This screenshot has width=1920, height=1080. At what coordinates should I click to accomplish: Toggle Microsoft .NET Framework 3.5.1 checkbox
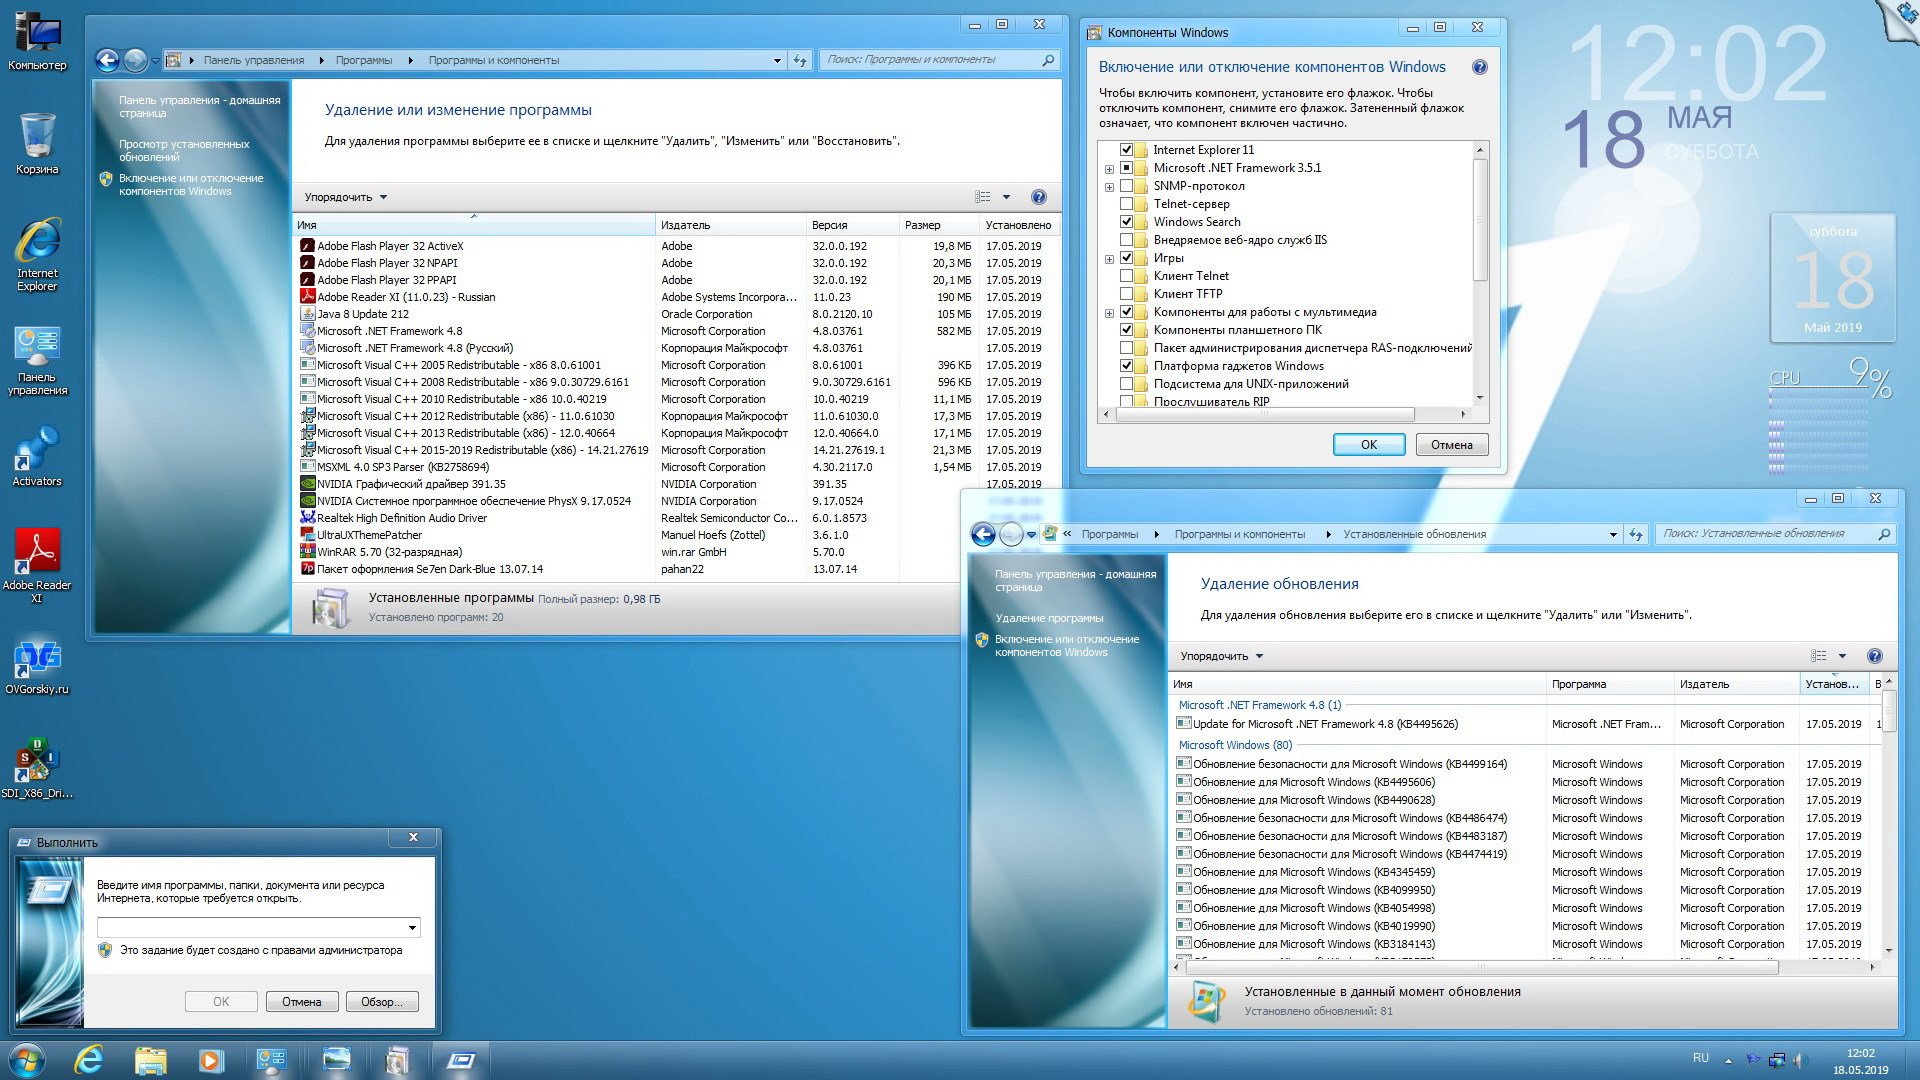pos(1127,168)
